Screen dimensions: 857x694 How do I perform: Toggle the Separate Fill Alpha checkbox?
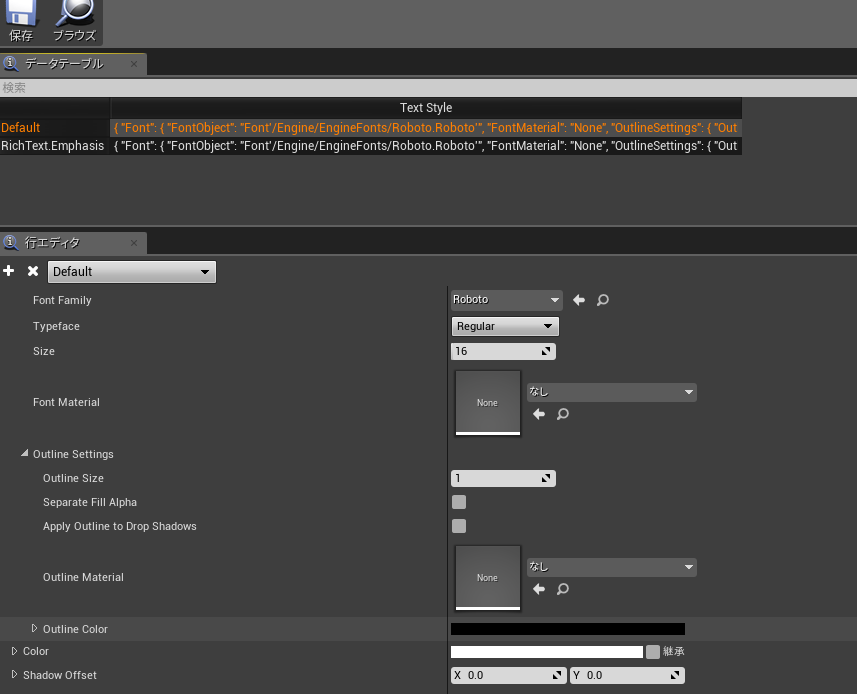[x=458, y=502]
